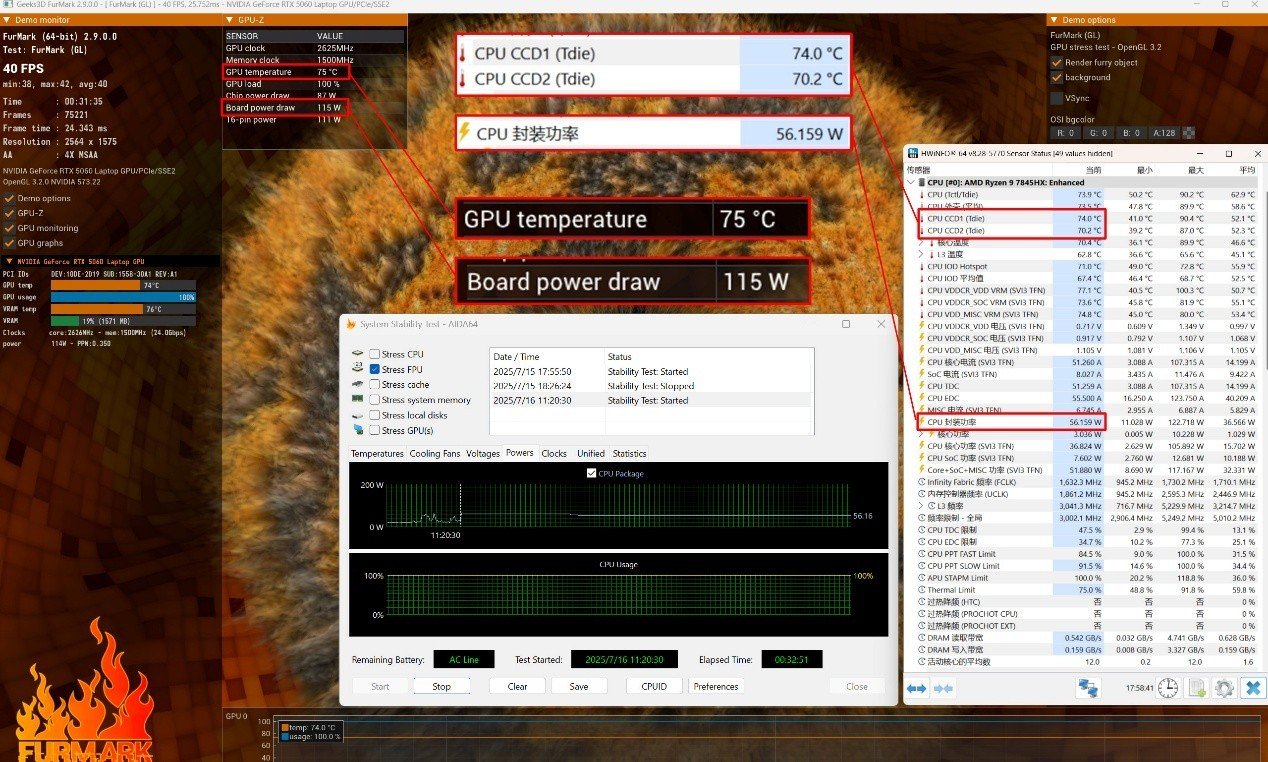Click the Preferences button
The image size is (1268, 762).
click(716, 686)
